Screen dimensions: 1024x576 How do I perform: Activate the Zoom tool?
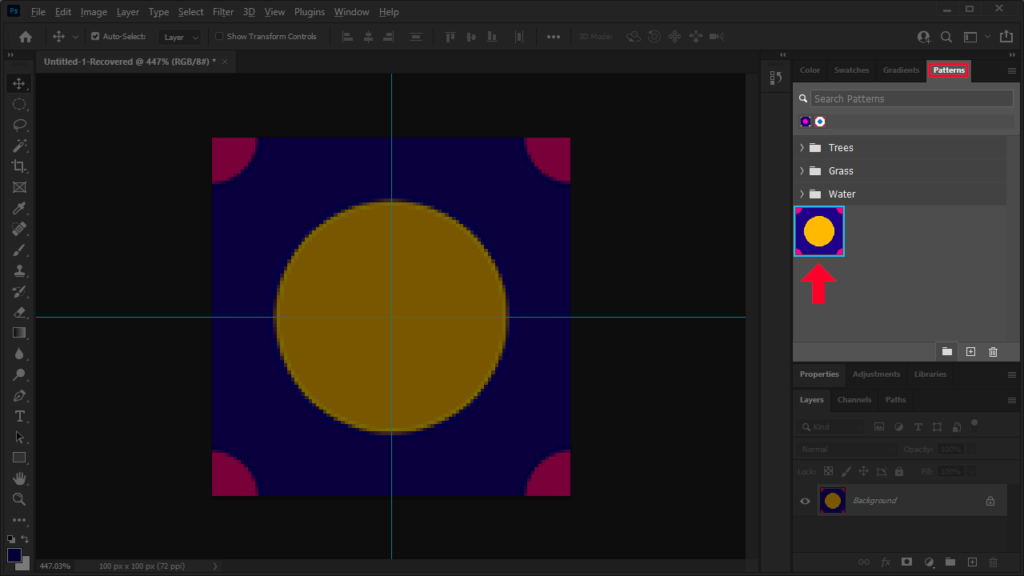(x=19, y=499)
